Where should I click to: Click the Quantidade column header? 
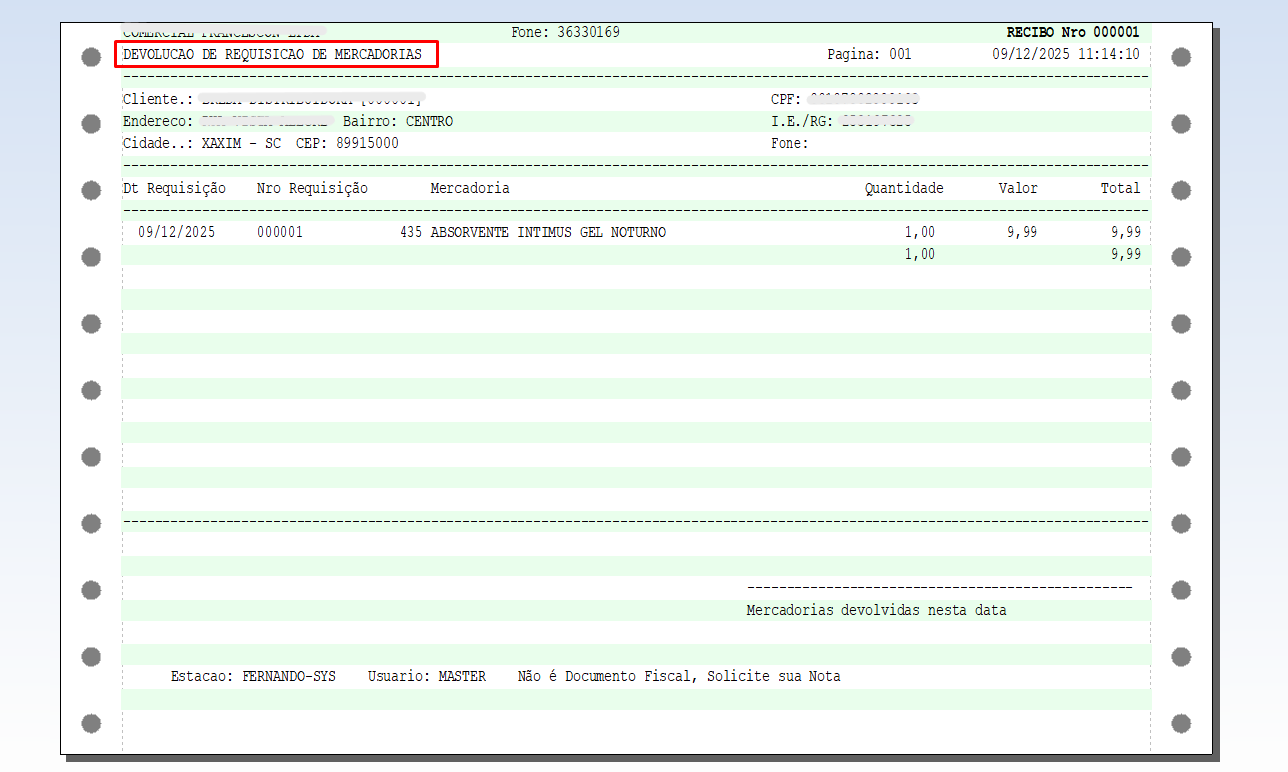(904, 188)
